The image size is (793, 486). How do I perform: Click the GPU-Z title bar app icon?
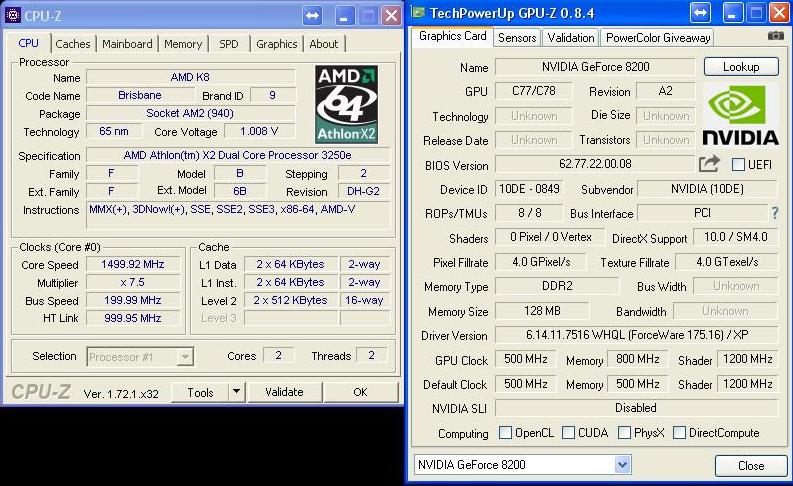click(418, 12)
